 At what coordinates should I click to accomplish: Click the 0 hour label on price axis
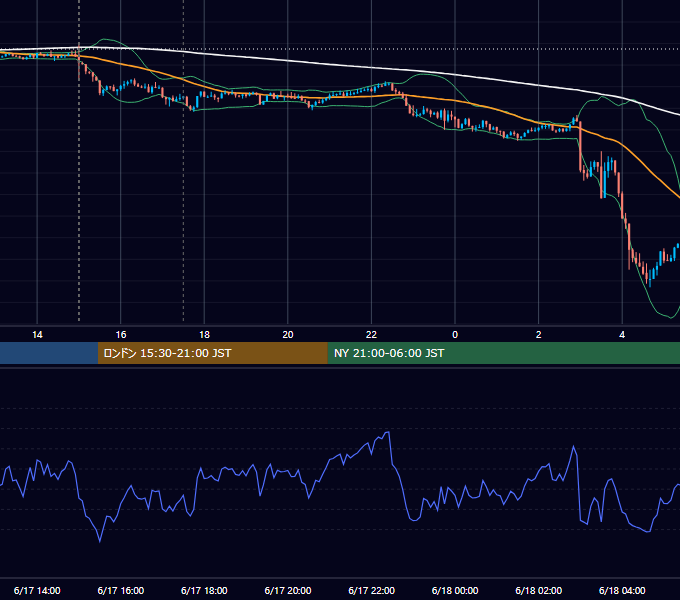point(455,335)
